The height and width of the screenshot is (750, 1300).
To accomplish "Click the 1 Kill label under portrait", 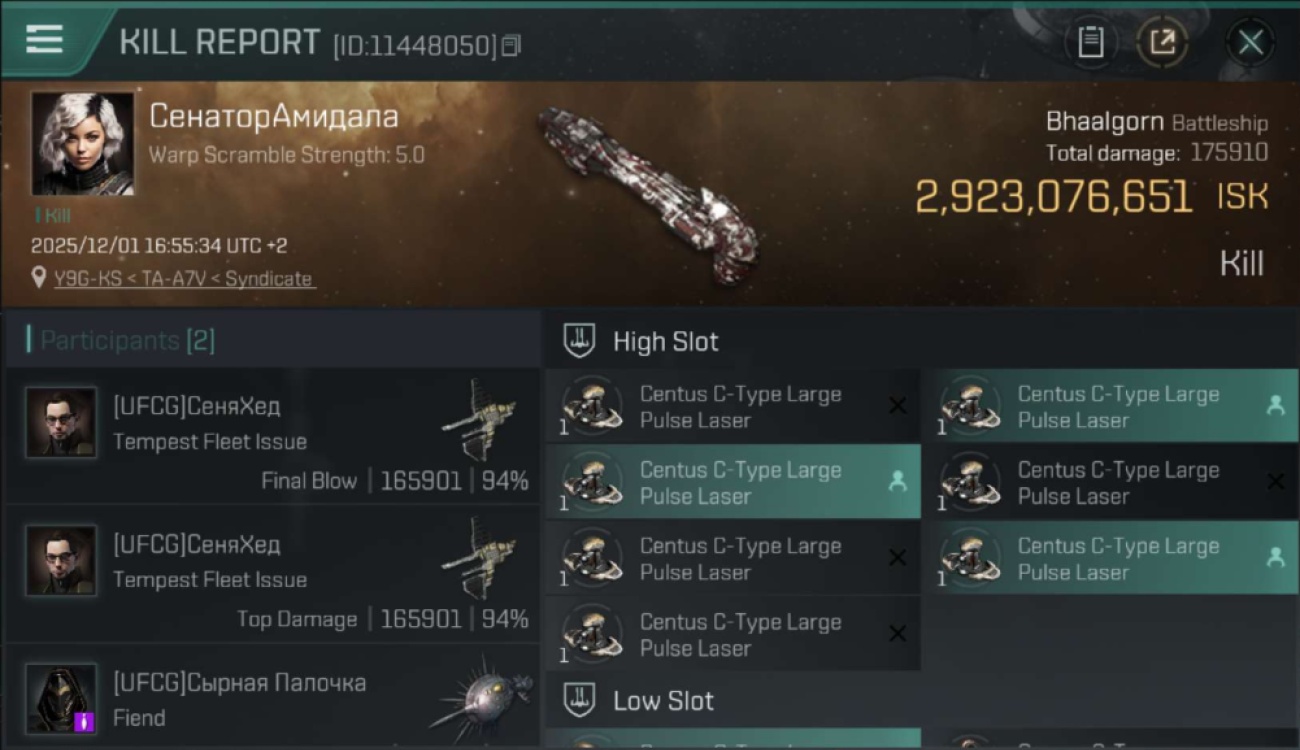I will pos(53,215).
